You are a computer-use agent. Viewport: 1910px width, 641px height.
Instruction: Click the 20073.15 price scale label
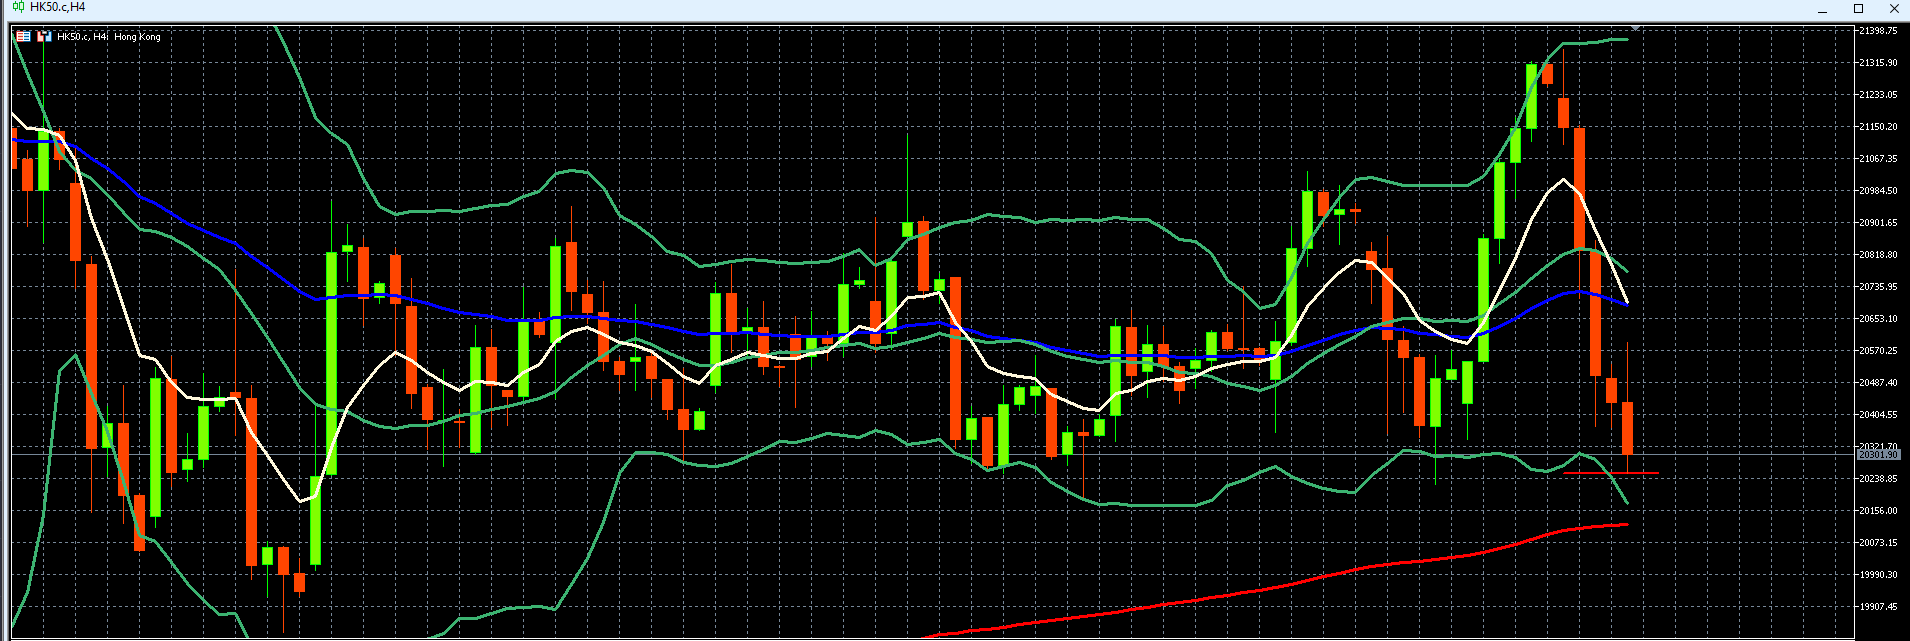coord(1878,543)
